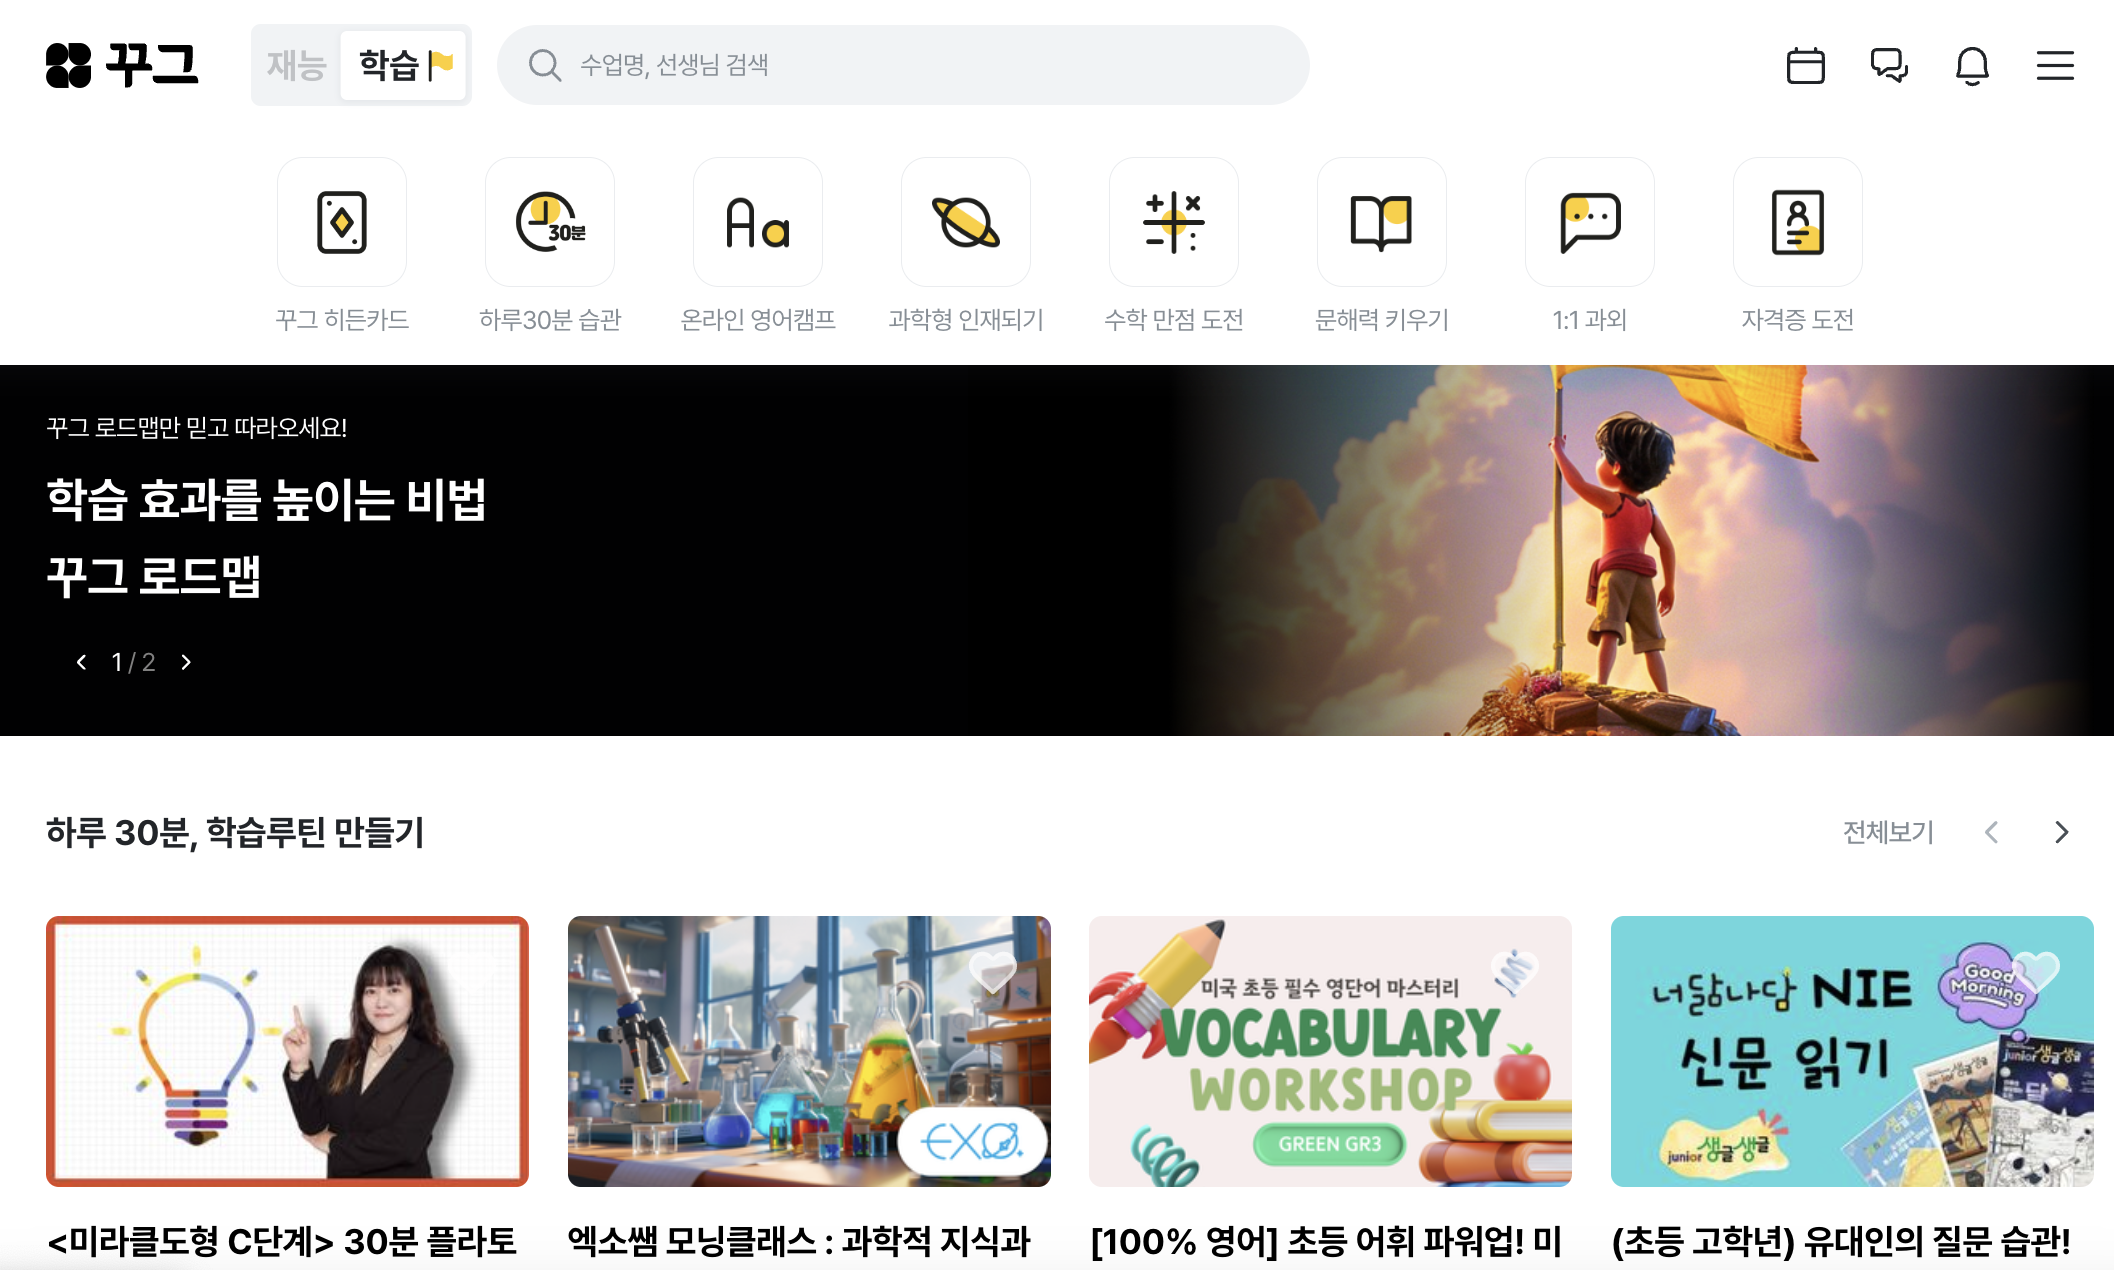Image resolution: width=2114 pixels, height=1270 pixels.
Task: Open the notifications bell
Action: pyautogui.click(x=1972, y=66)
